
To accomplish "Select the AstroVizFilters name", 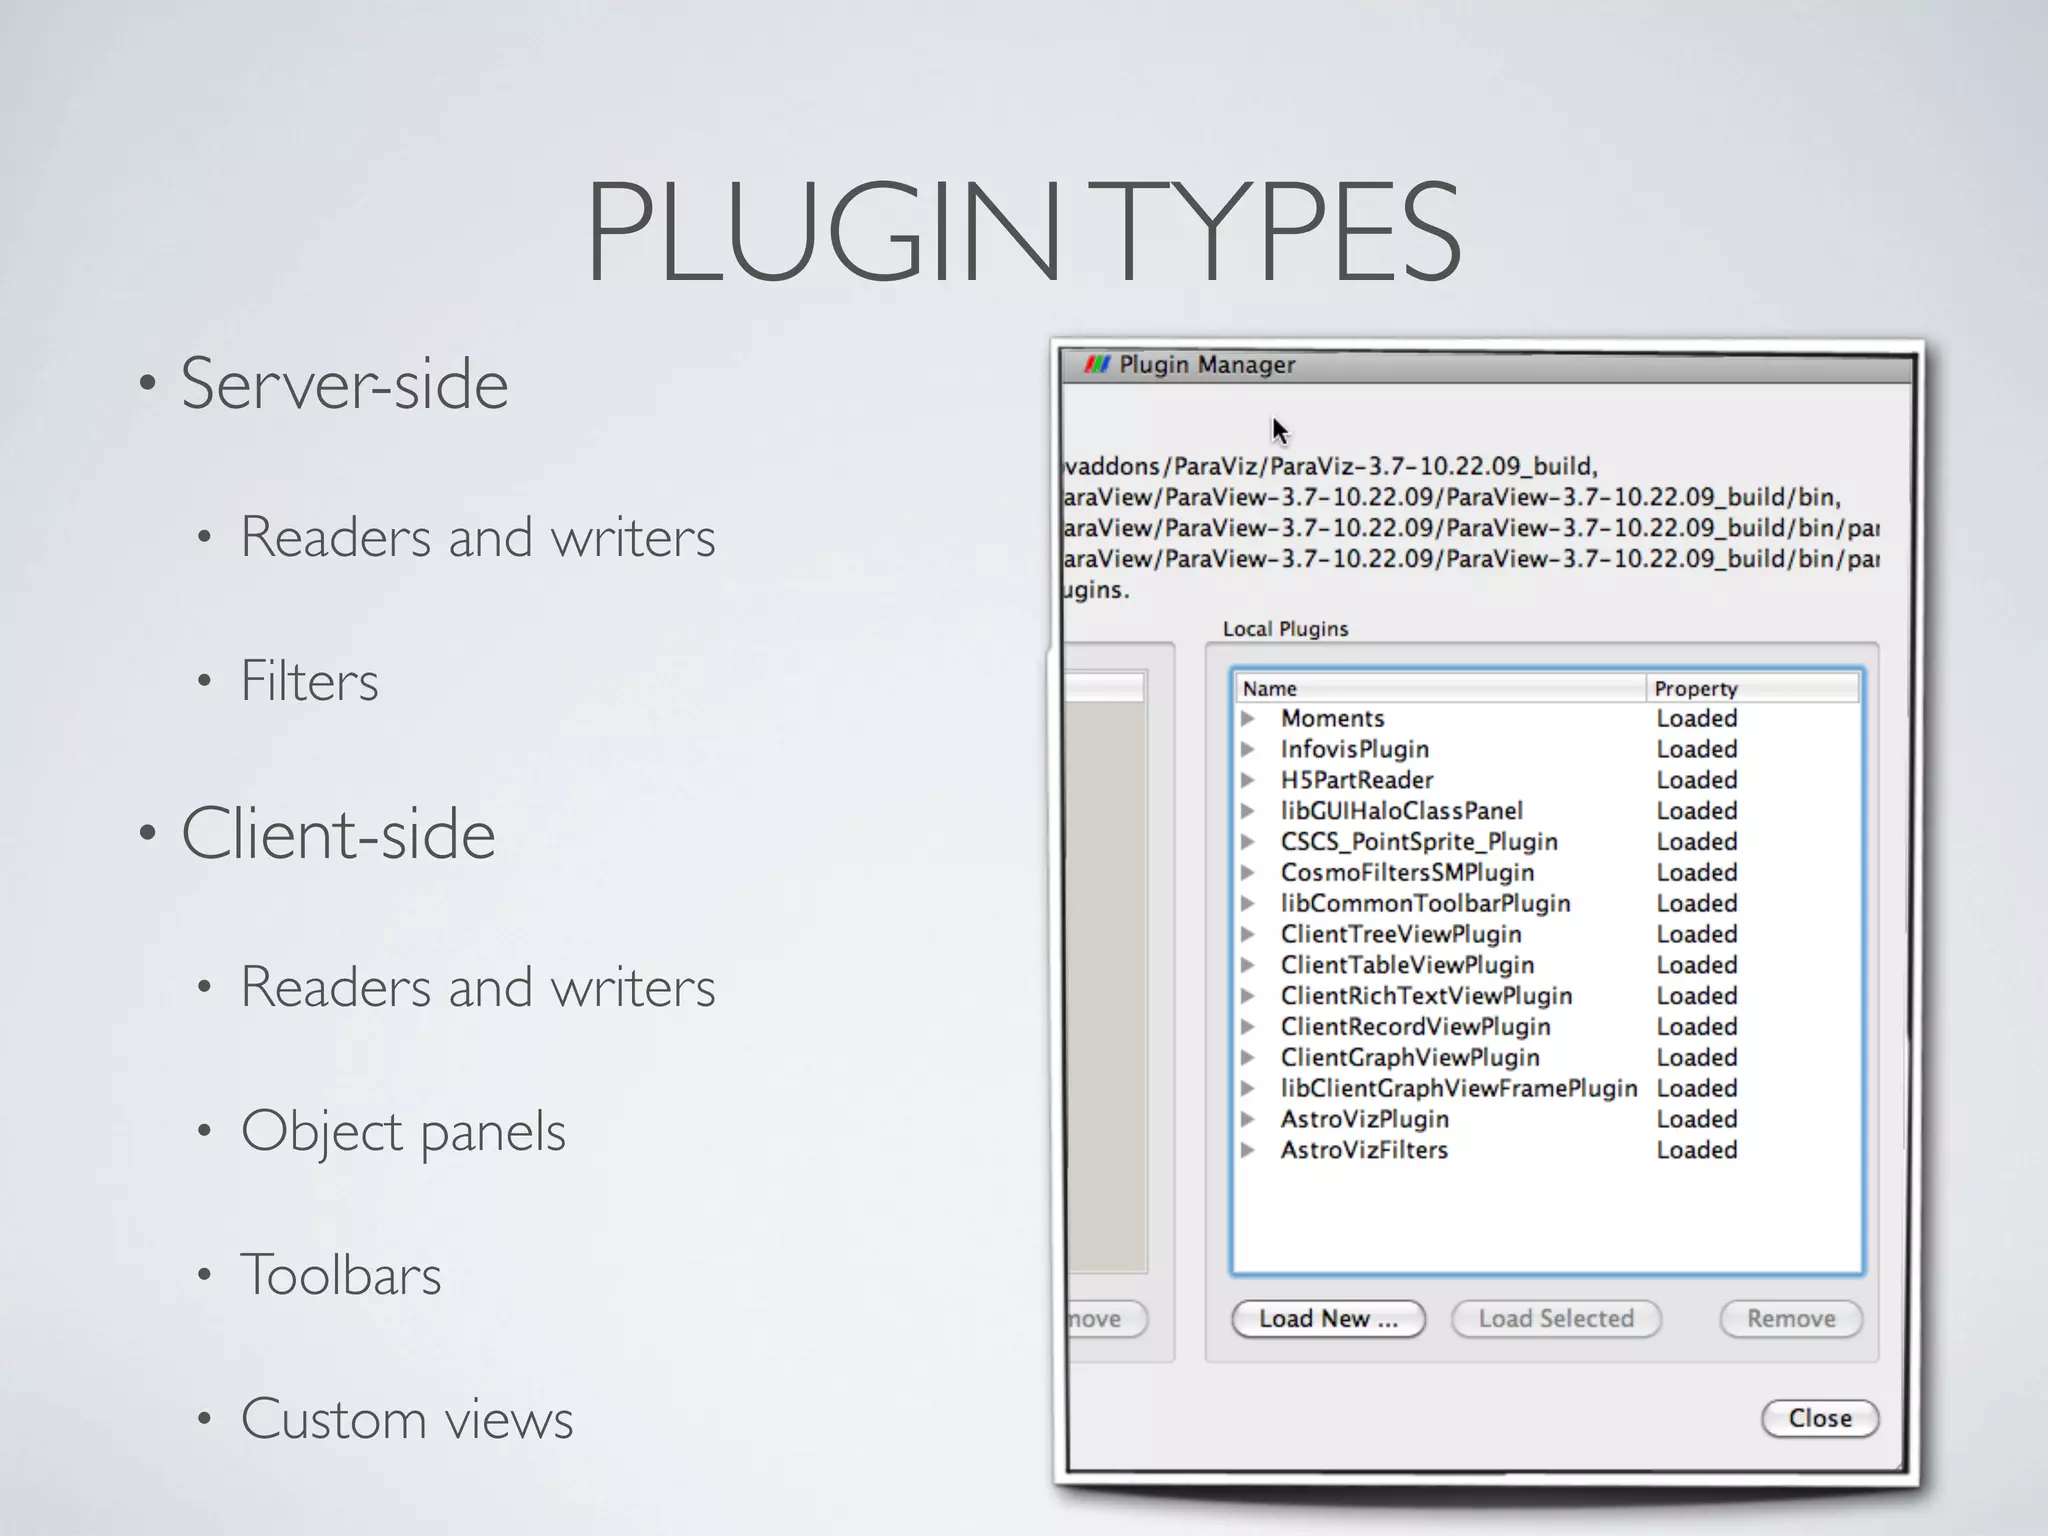I will pos(1364,1150).
